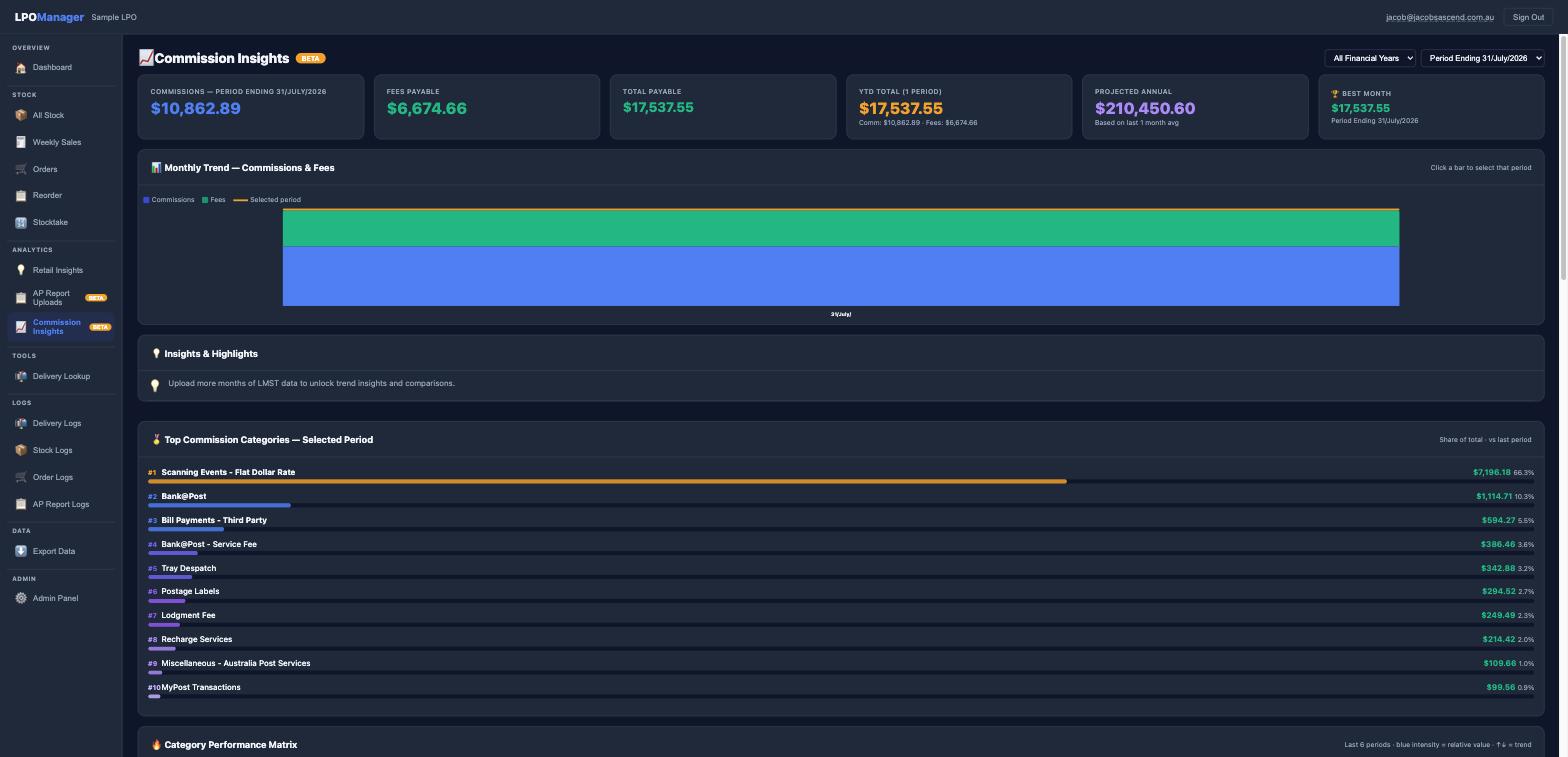This screenshot has width=1568, height=757.
Task: Select the blue Commissions chart bar
Action: (x=841, y=276)
